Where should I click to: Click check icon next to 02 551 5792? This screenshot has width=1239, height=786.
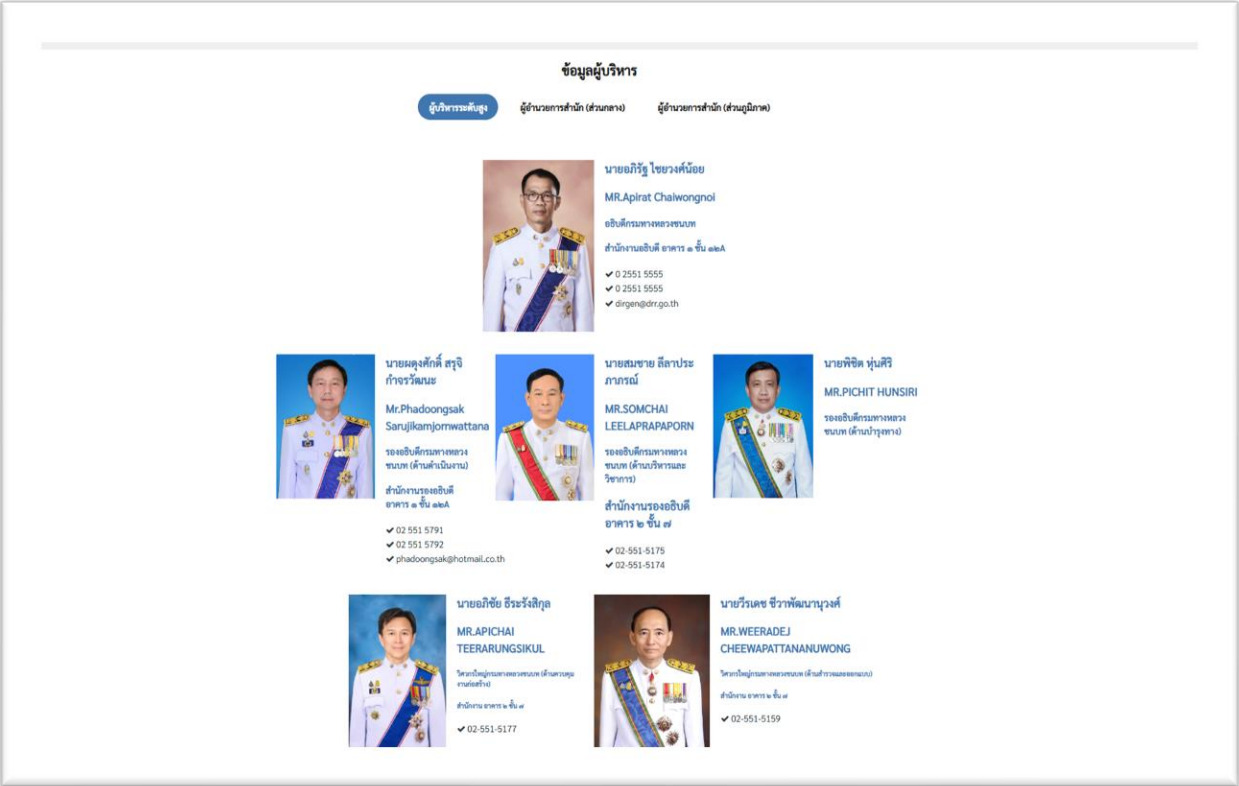(x=390, y=545)
